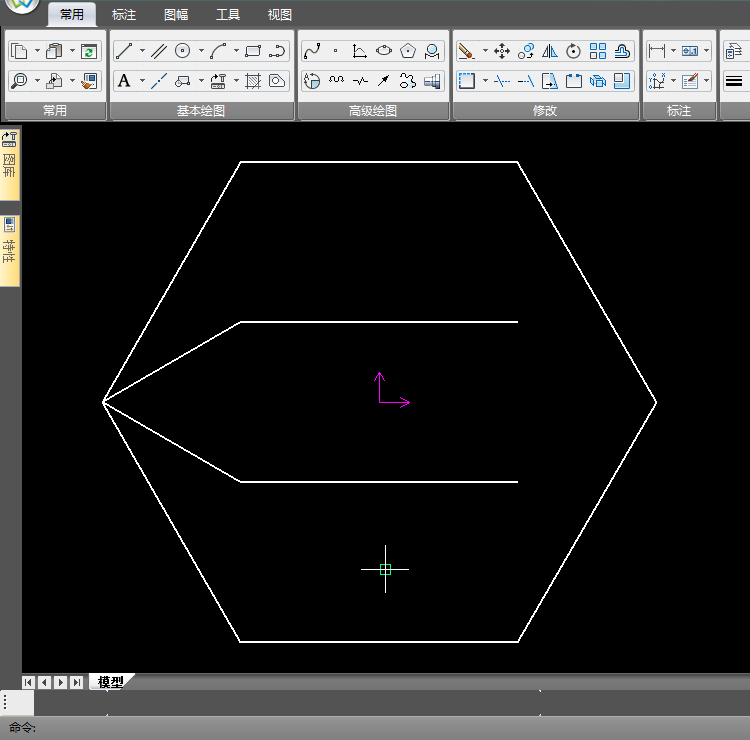Image resolution: width=750 pixels, height=740 pixels.
Task: Switch to the 标注 ribbon tab
Action: [124, 15]
